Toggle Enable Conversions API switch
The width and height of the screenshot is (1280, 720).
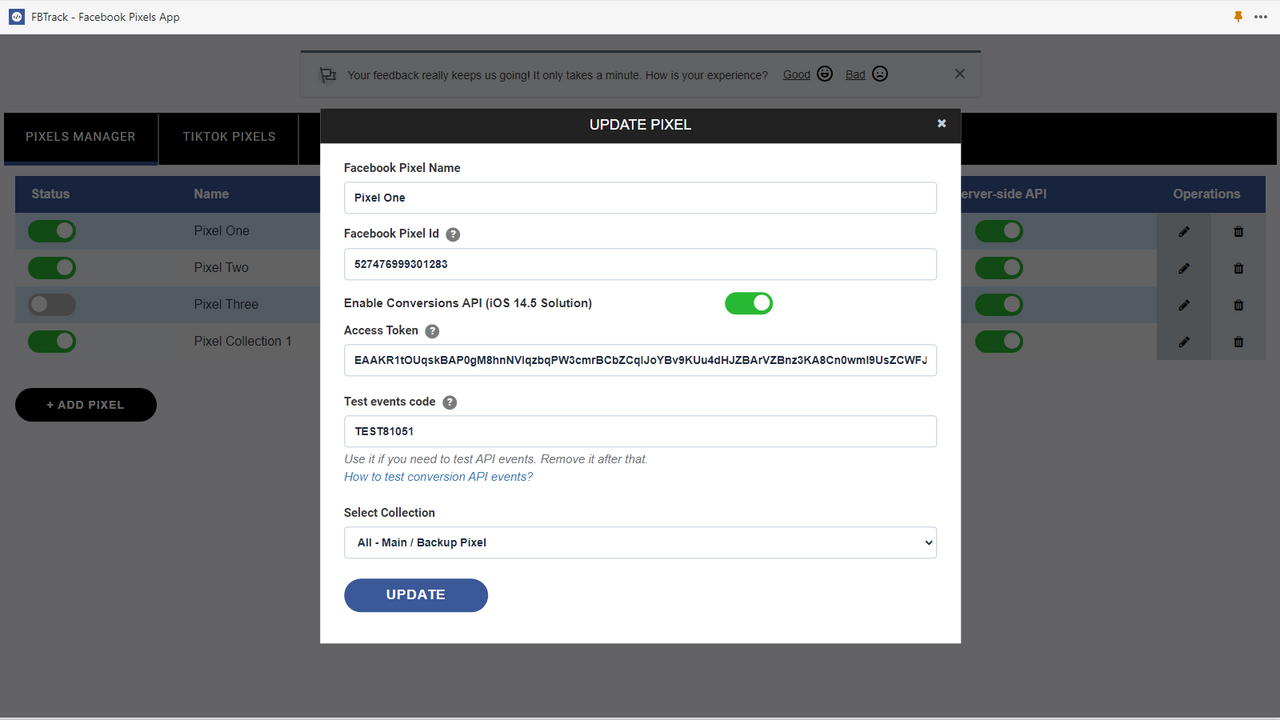[749, 303]
